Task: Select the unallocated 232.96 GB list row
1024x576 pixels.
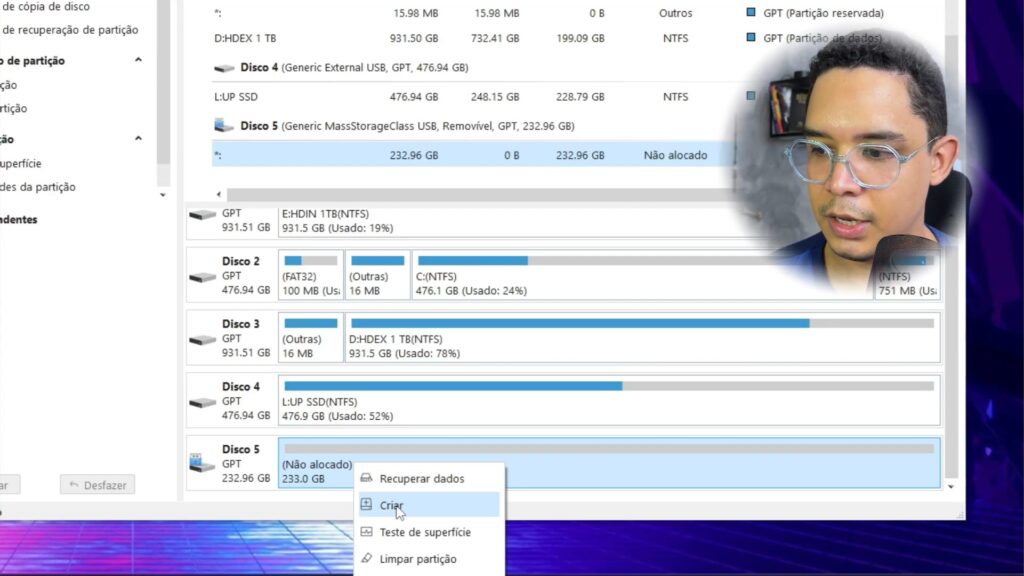Action: pos(473,155)
